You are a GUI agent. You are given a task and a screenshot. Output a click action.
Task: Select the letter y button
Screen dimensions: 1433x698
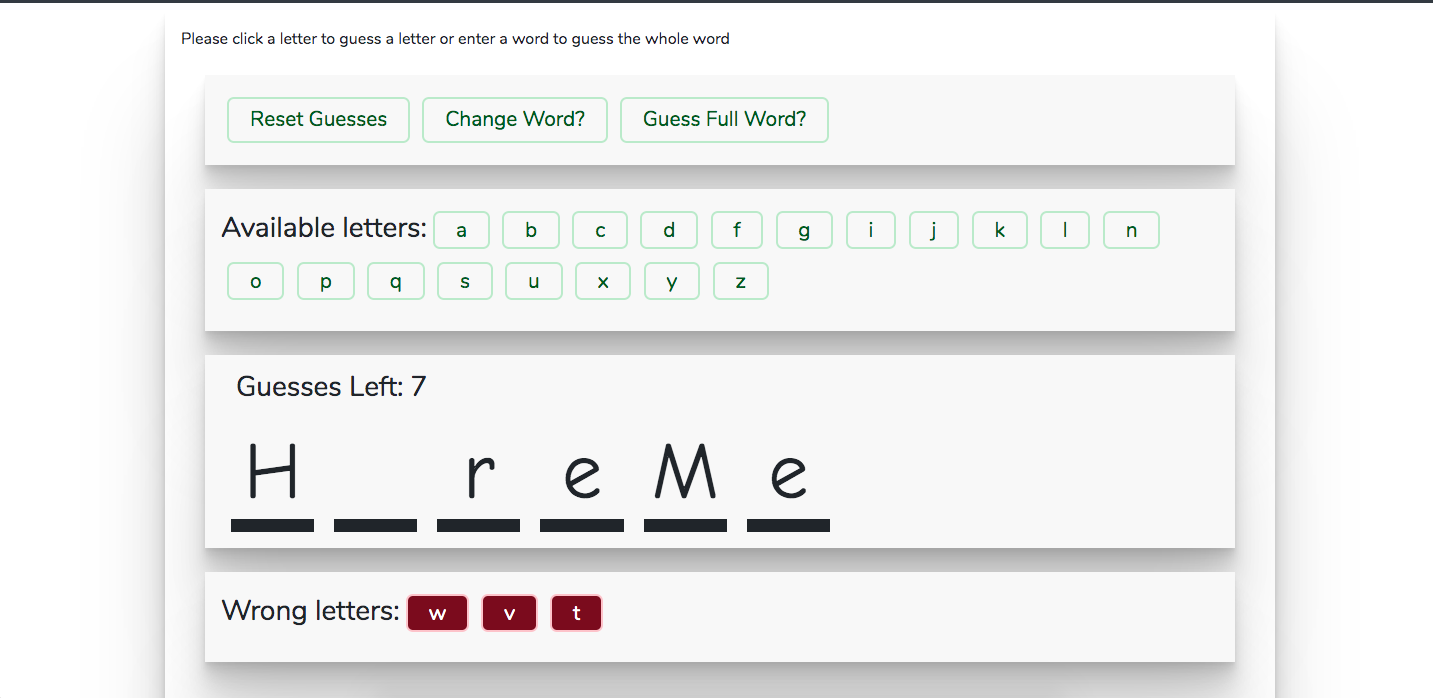[671, 281]
